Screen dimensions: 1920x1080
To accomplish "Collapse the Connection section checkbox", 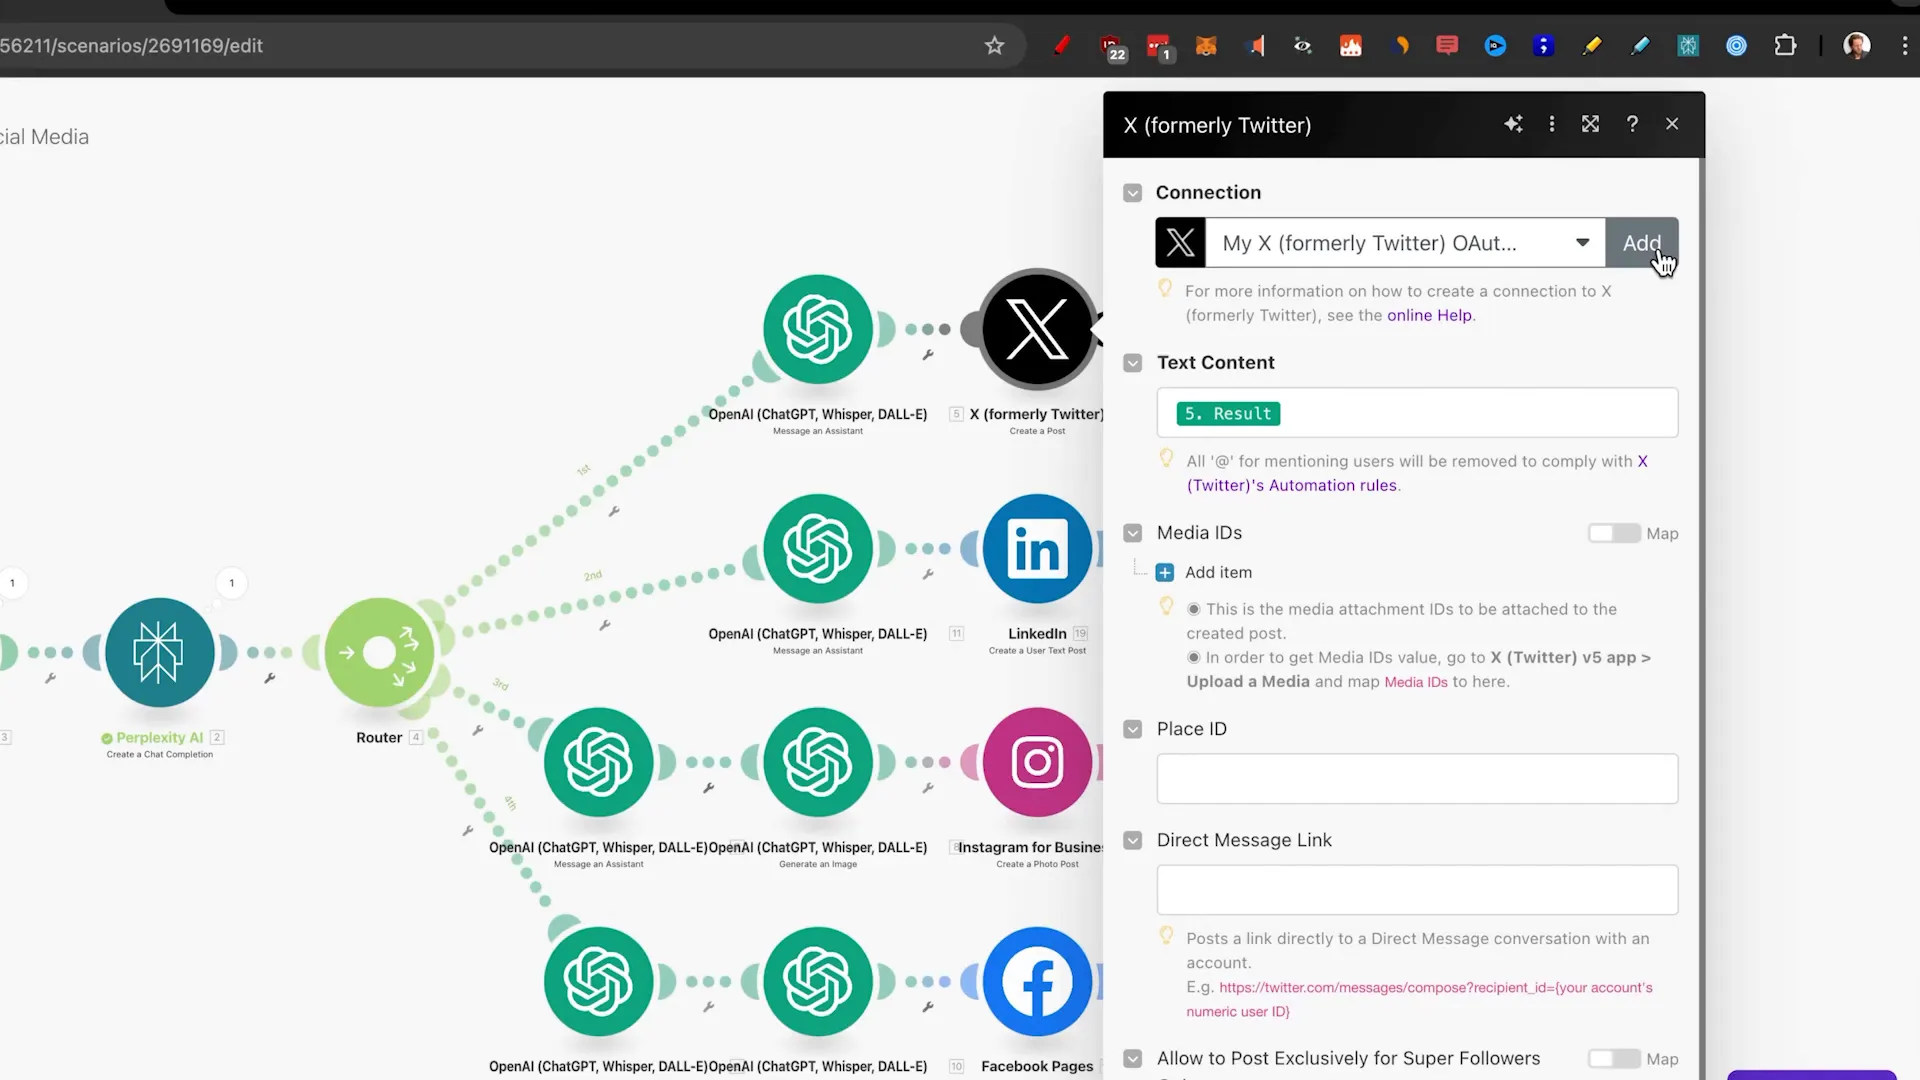I will [1132, 193].
